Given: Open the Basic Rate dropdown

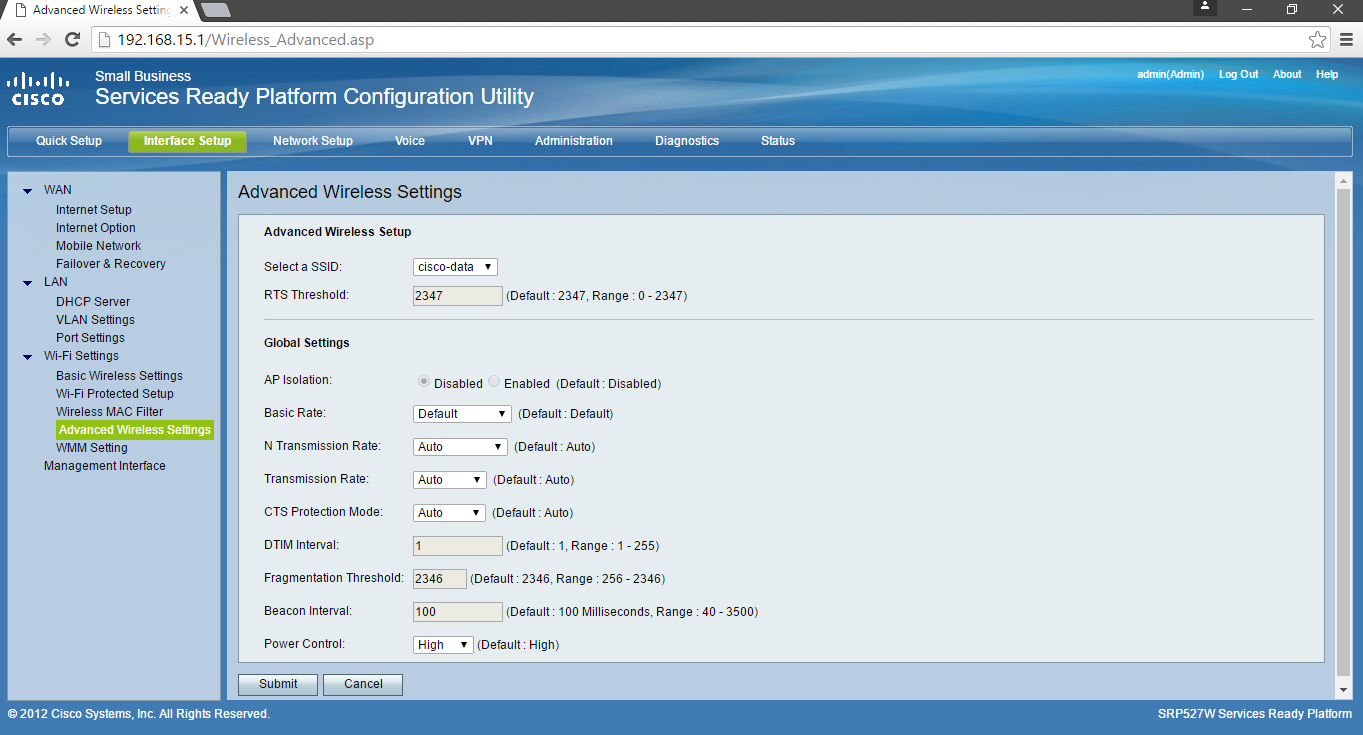Looking at the screenshot, I should (462, 414).
